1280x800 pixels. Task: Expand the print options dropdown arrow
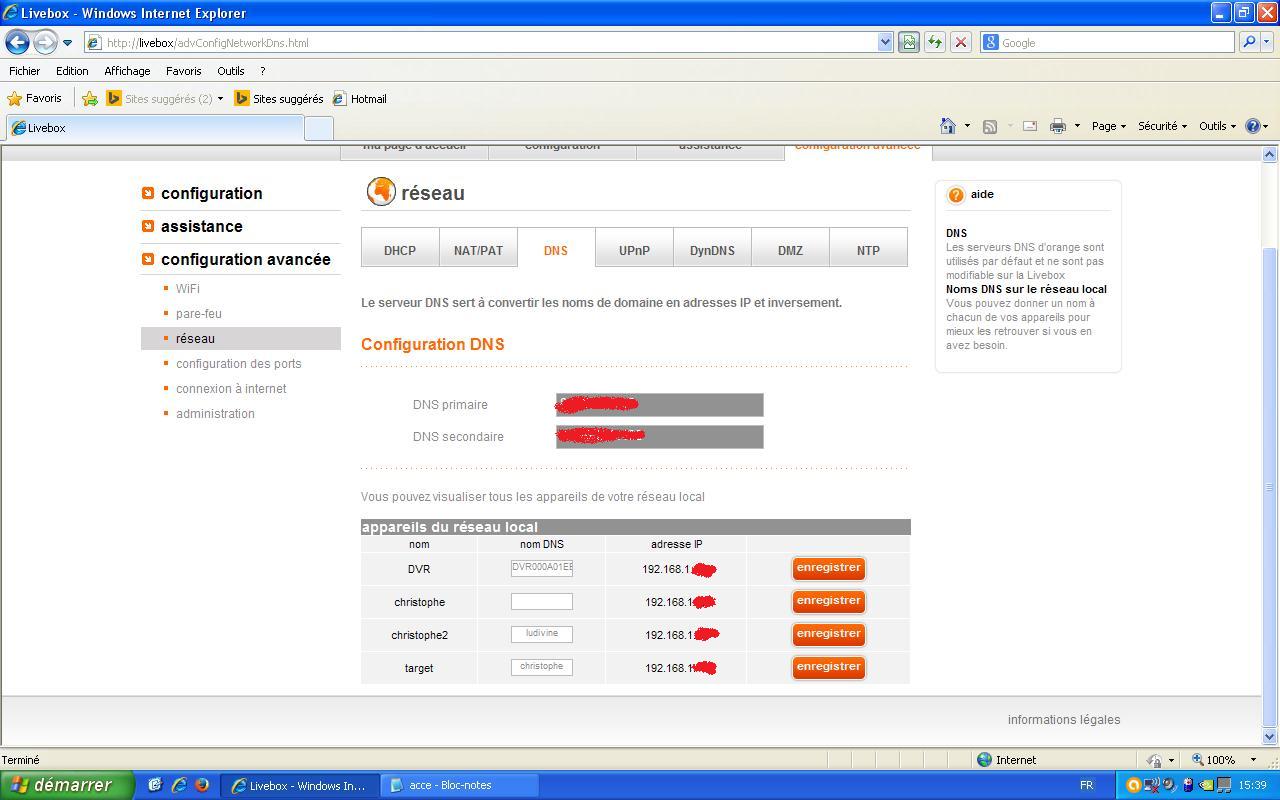[x=1077, y=126]
